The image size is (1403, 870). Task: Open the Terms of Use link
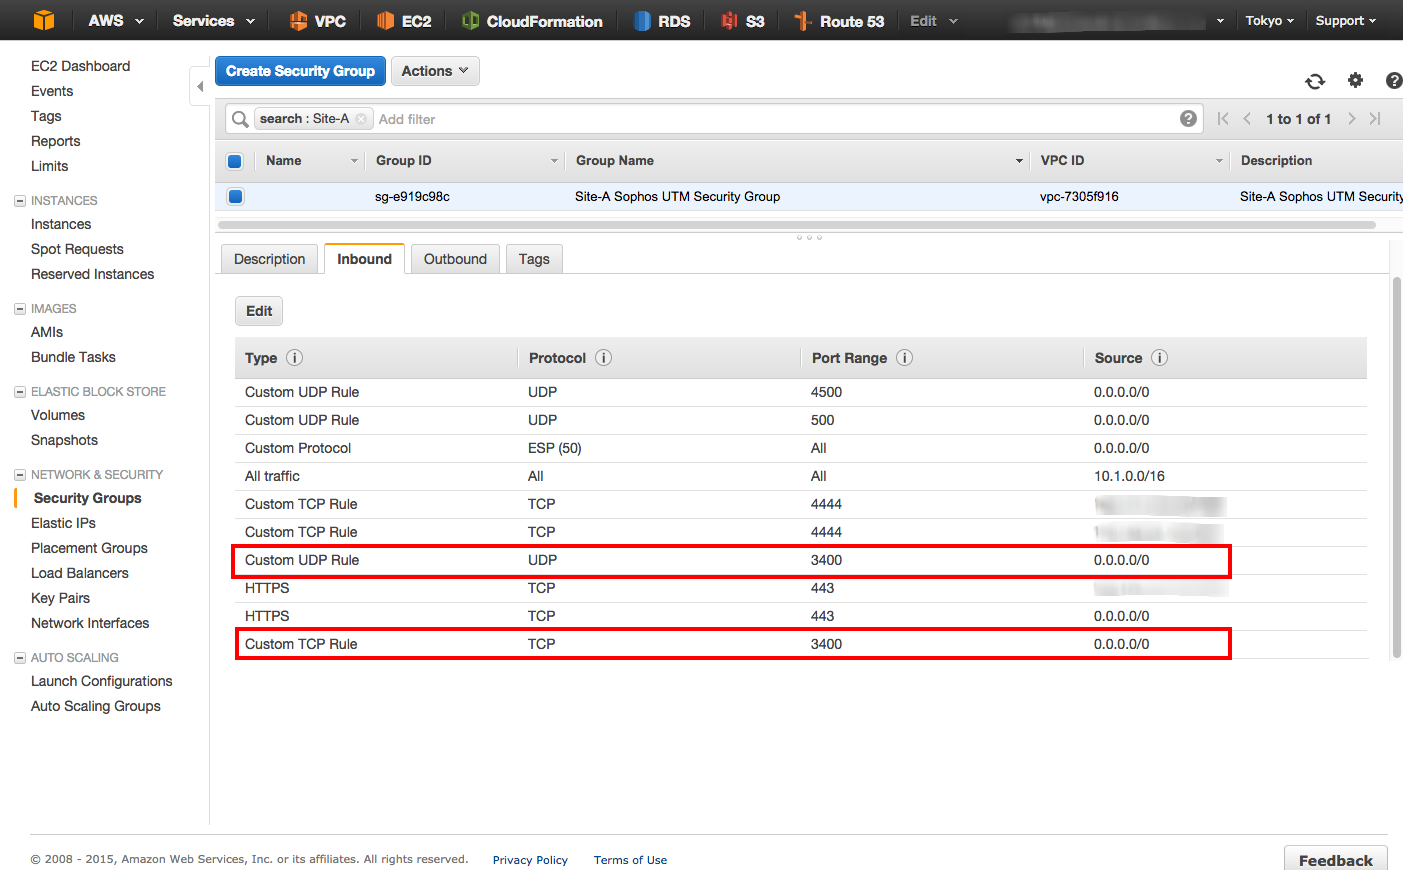pyautogui.click(x=630, y=860)
